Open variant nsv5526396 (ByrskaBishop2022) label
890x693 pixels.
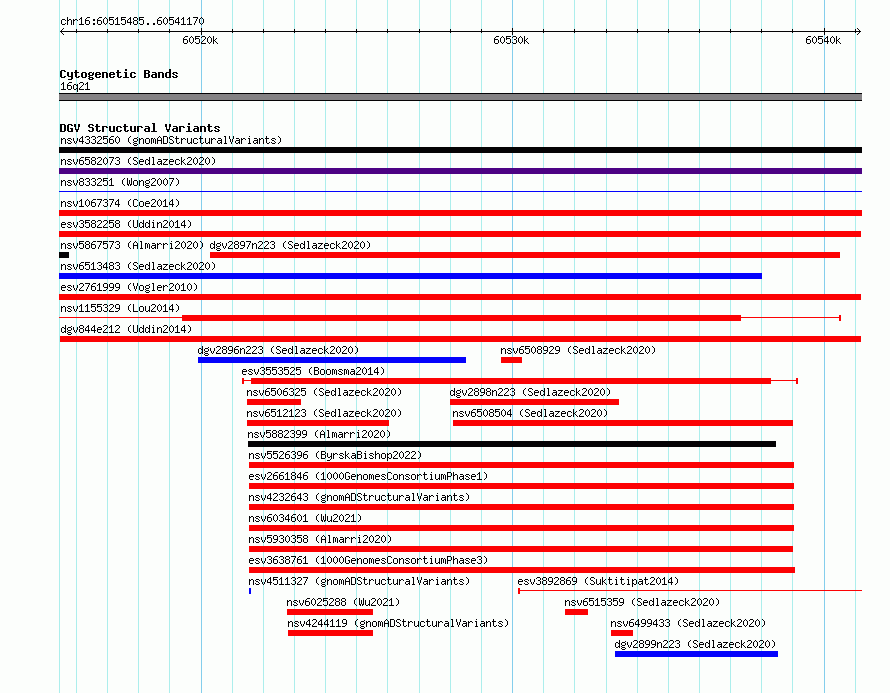point(335,455)
